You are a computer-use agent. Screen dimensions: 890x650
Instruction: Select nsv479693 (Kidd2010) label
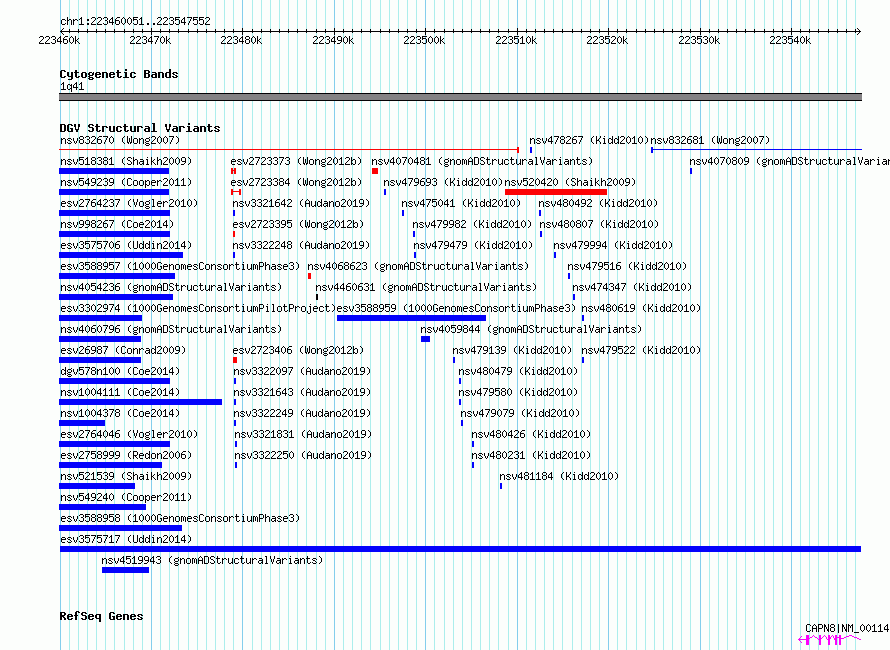(x=443, y=182)
